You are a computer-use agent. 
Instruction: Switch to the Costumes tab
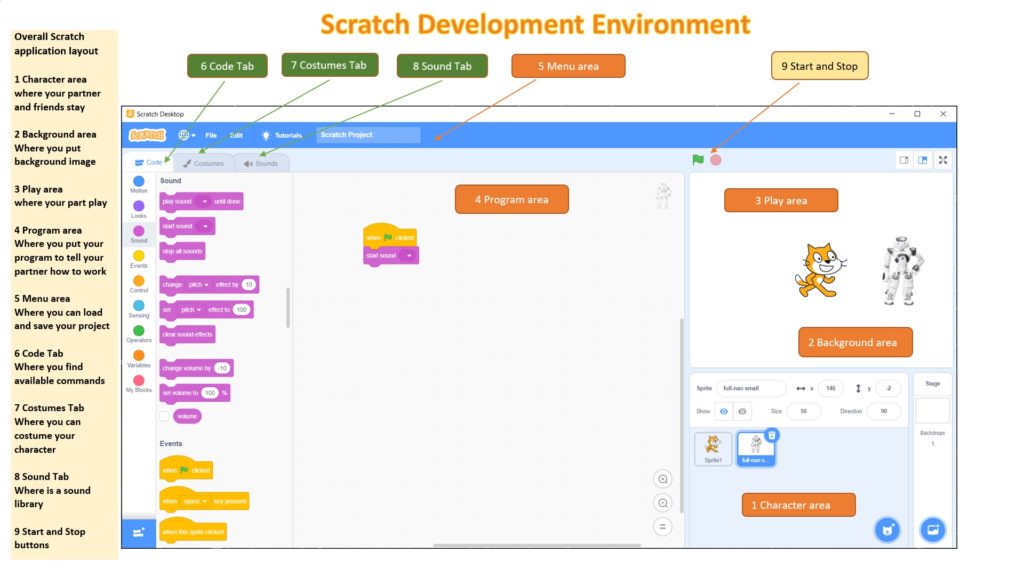[204, 163]
